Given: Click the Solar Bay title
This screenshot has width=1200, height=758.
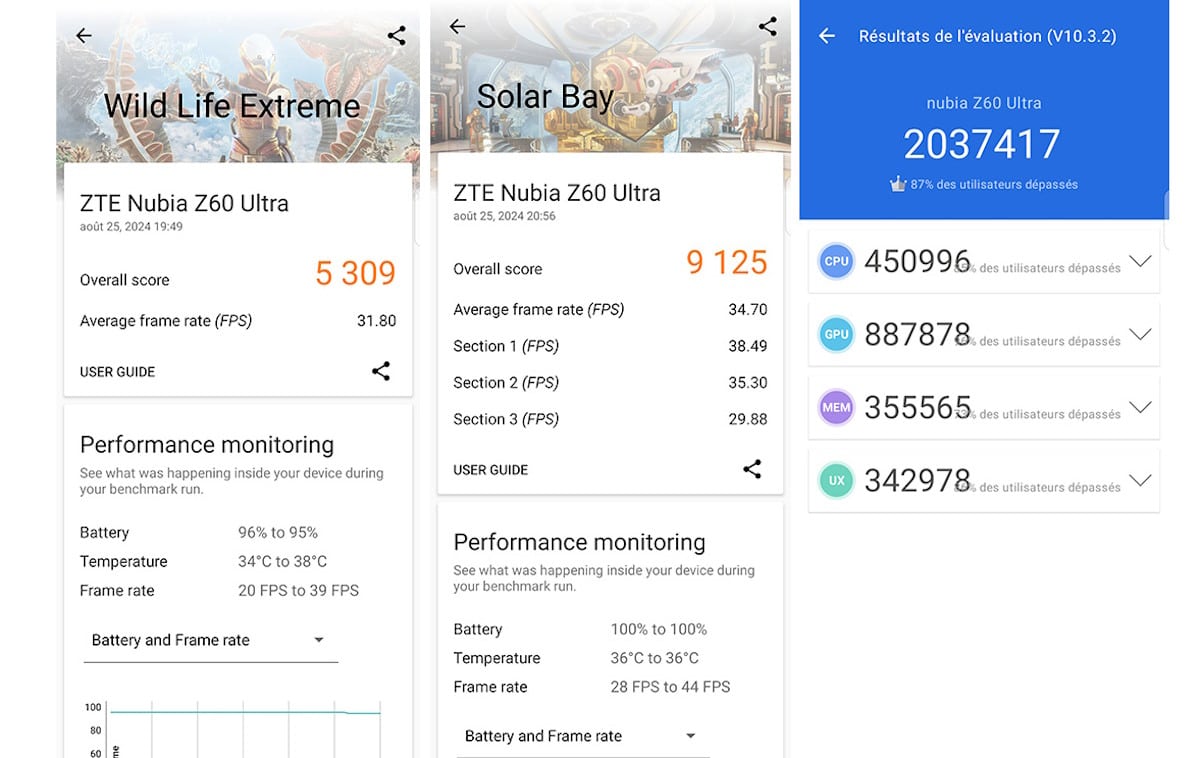Looking at the screenshot, I should click(x=545, y=97).
